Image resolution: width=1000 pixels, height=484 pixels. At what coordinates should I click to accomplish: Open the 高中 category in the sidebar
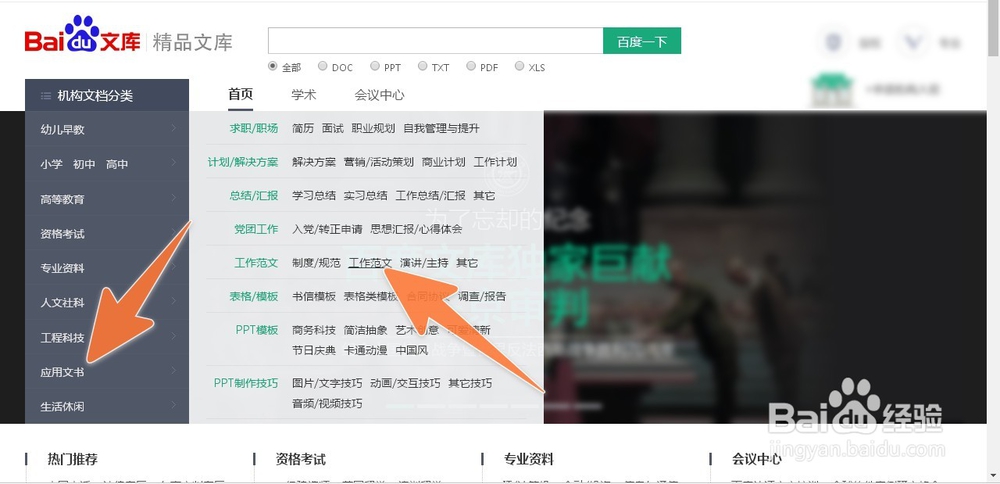(x=117, y=165)
